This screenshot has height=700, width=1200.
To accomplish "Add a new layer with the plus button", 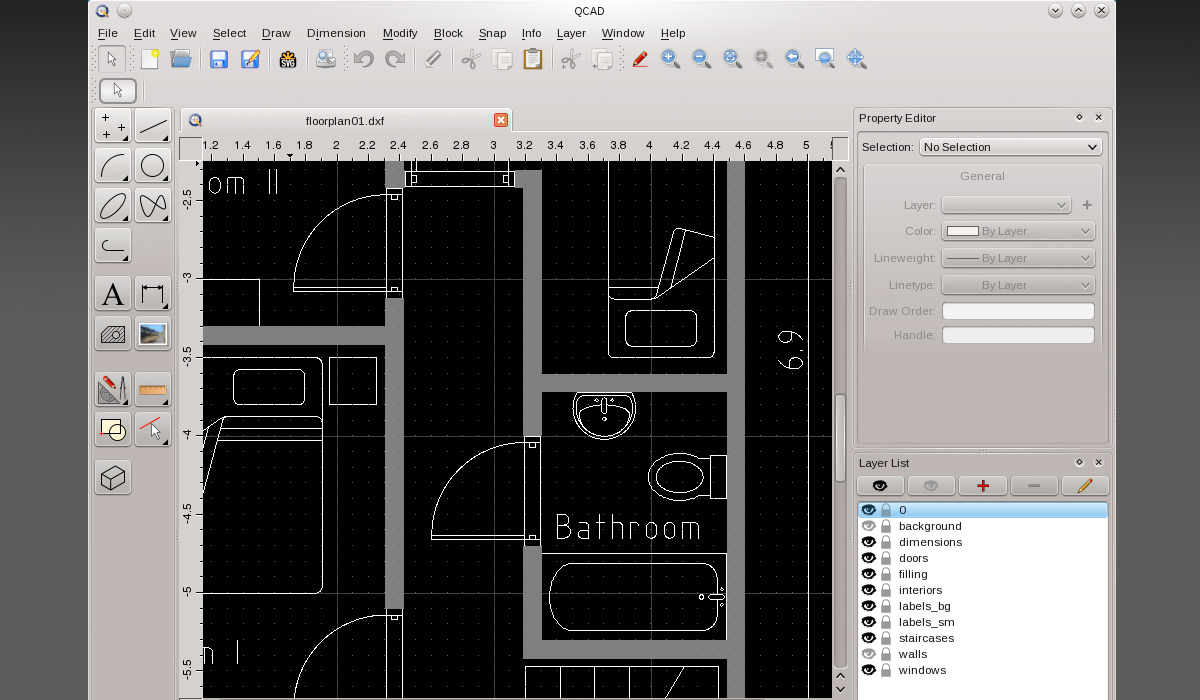I will tap(983, 485).
